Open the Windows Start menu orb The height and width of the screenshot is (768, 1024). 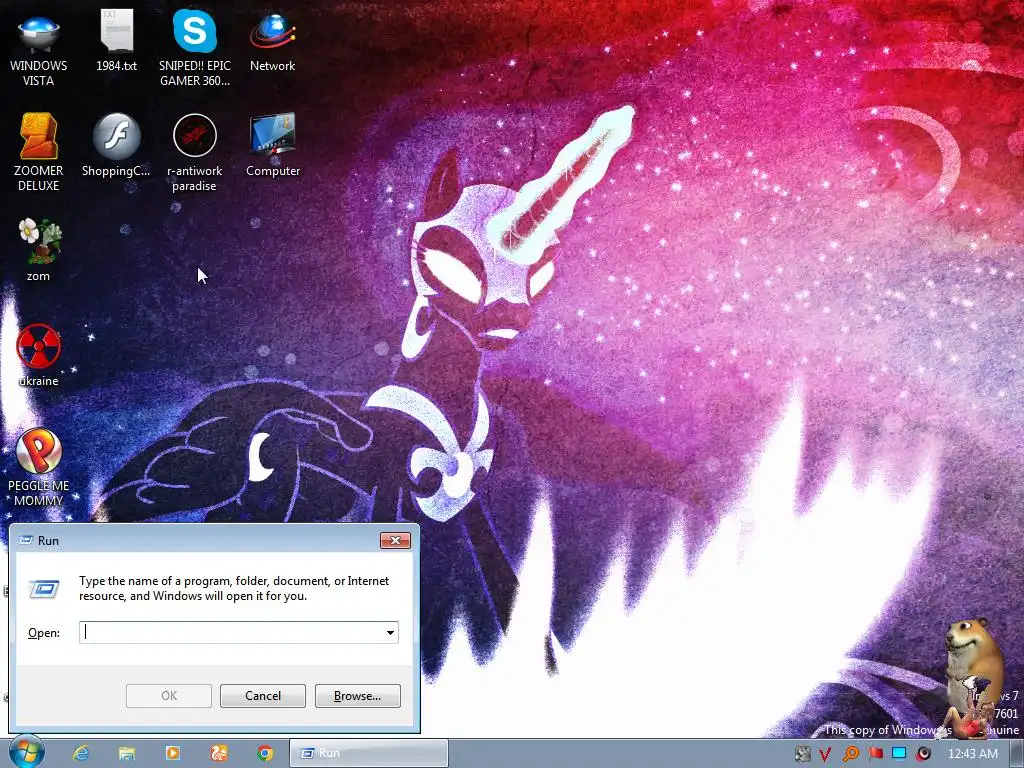(27, 752)
